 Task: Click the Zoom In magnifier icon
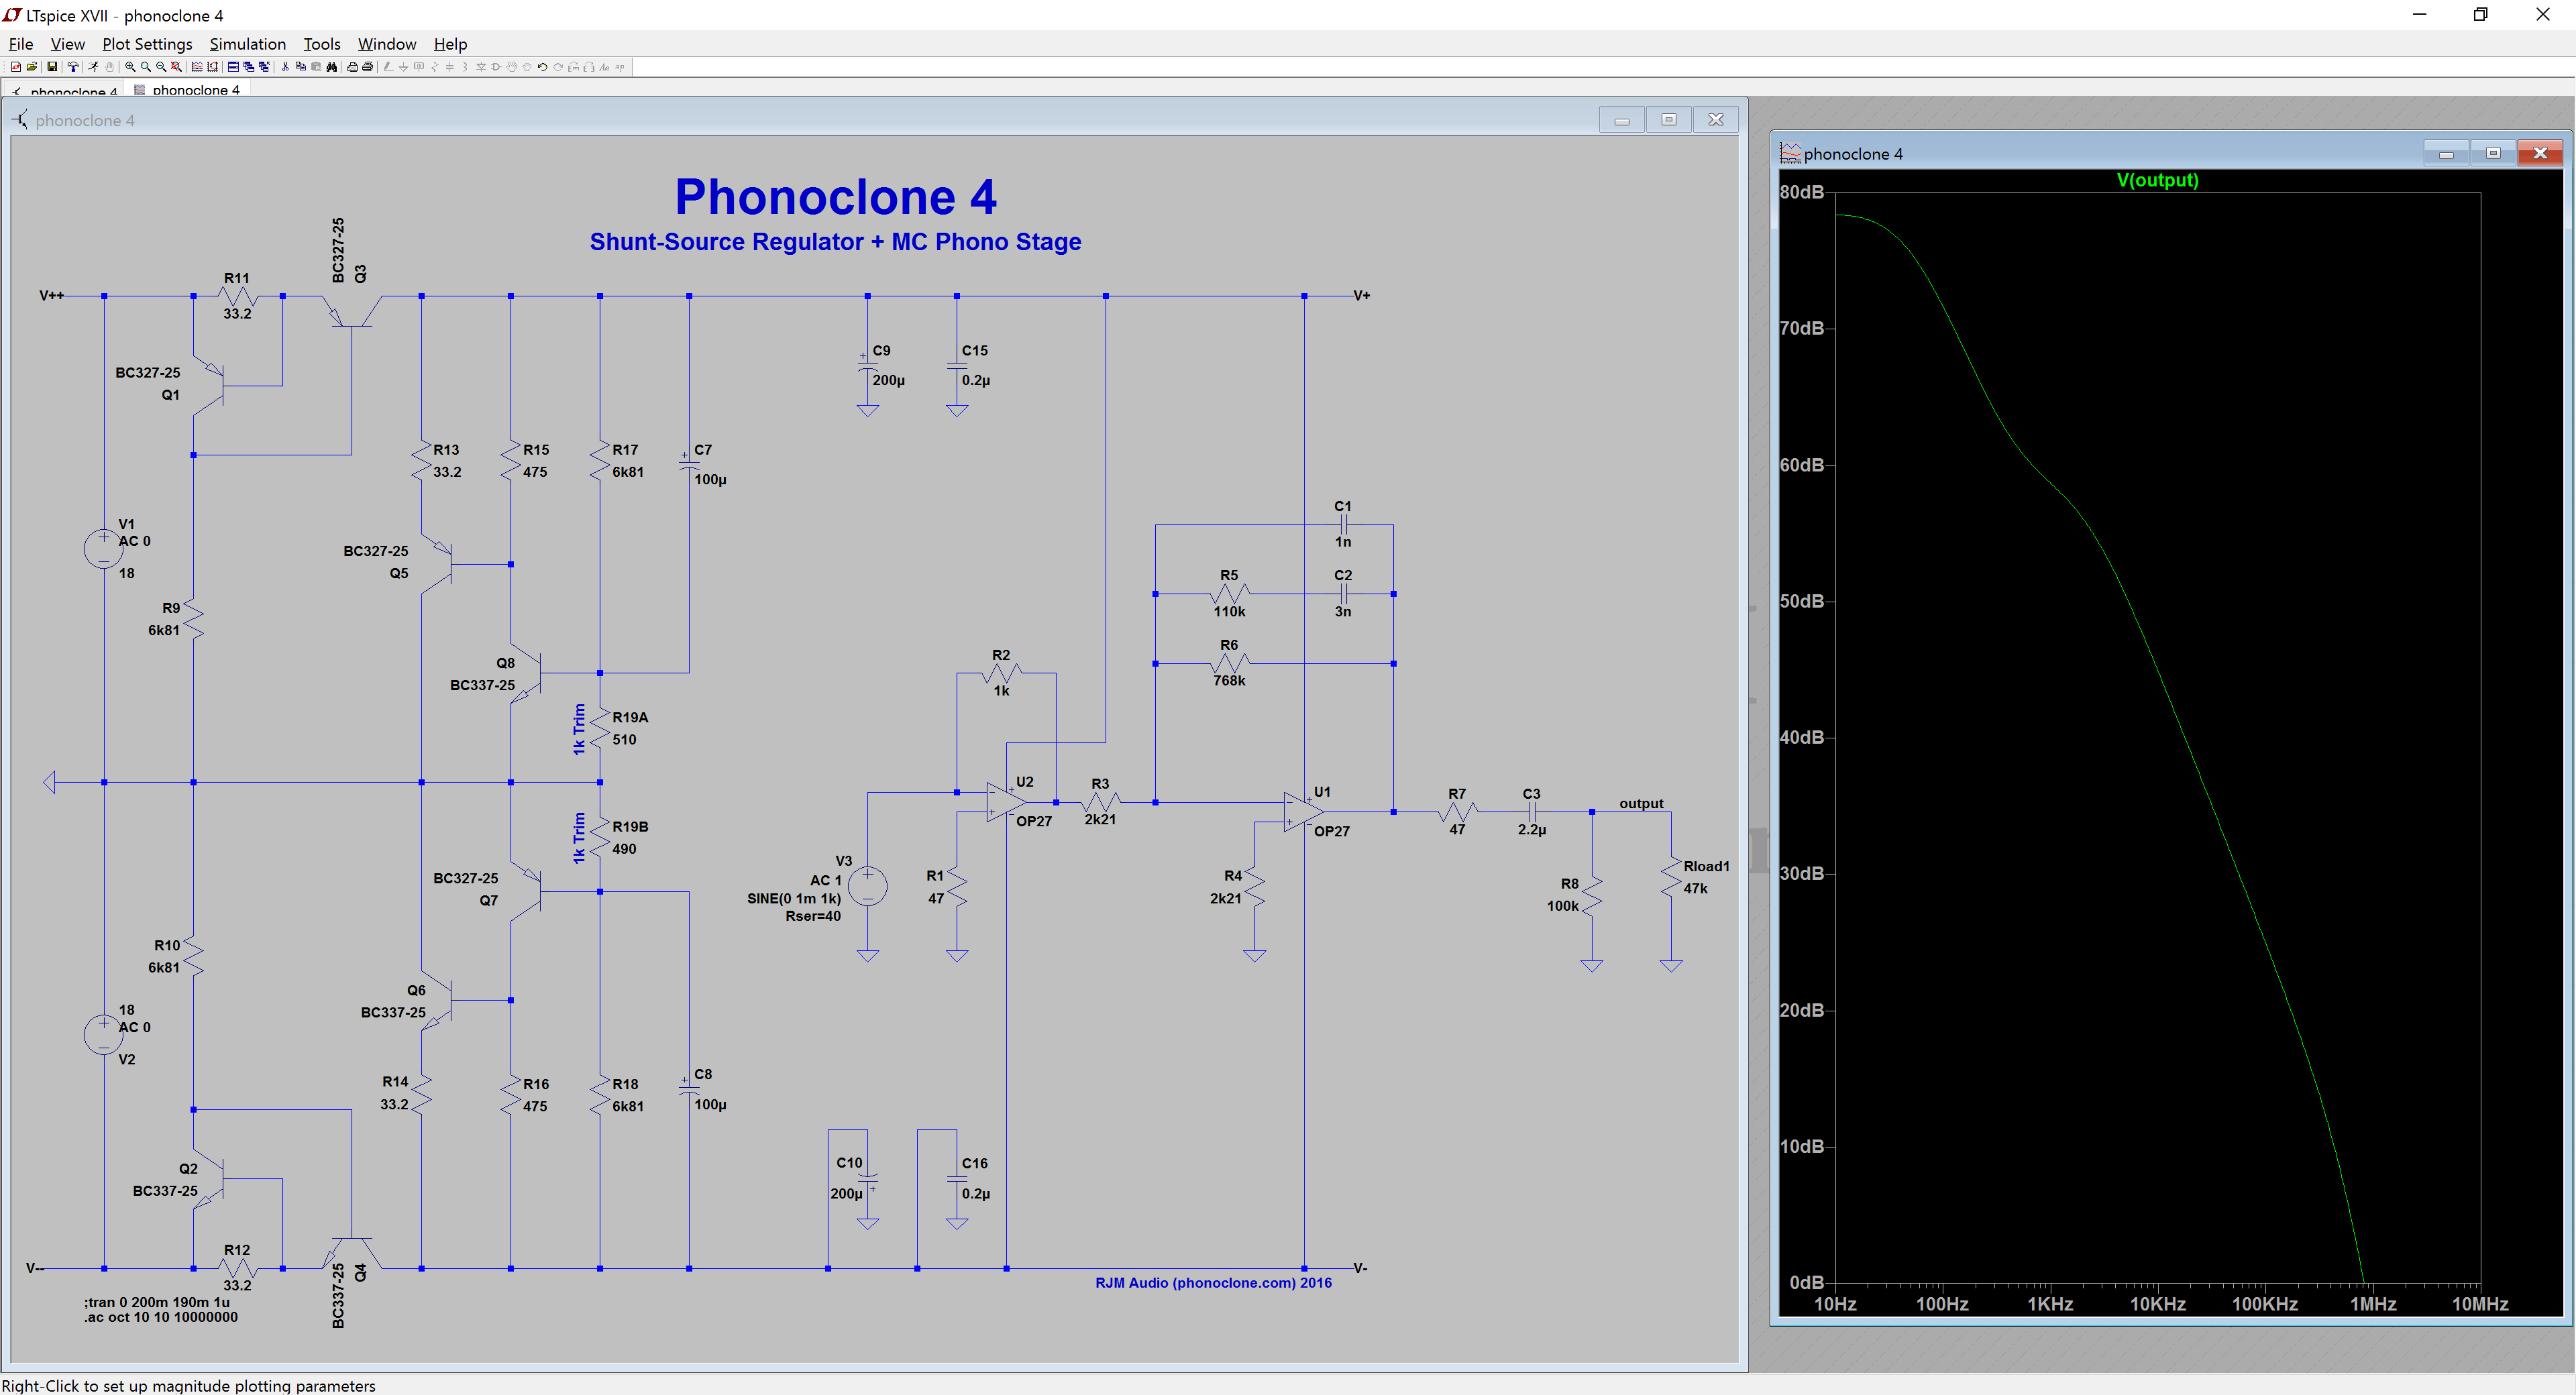(130, 67)
